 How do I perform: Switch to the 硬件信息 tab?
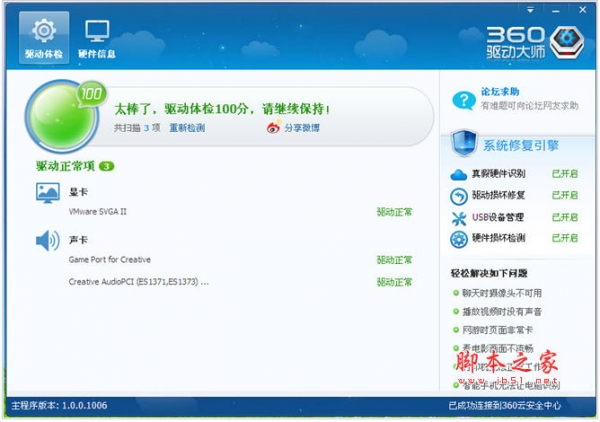(x=97, y=37)
